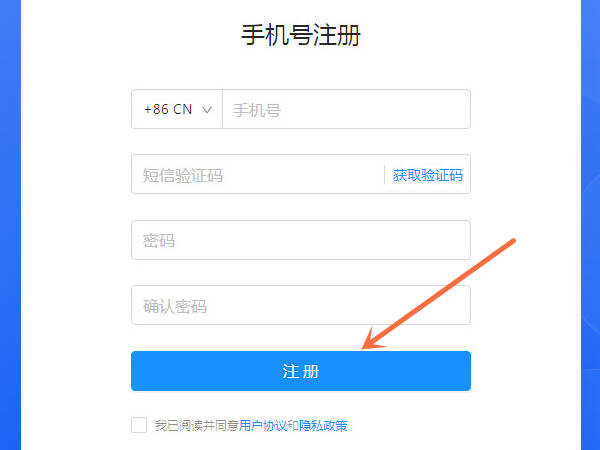
Task: Click the 手机号注册 page heading
Action: [301, 35]
